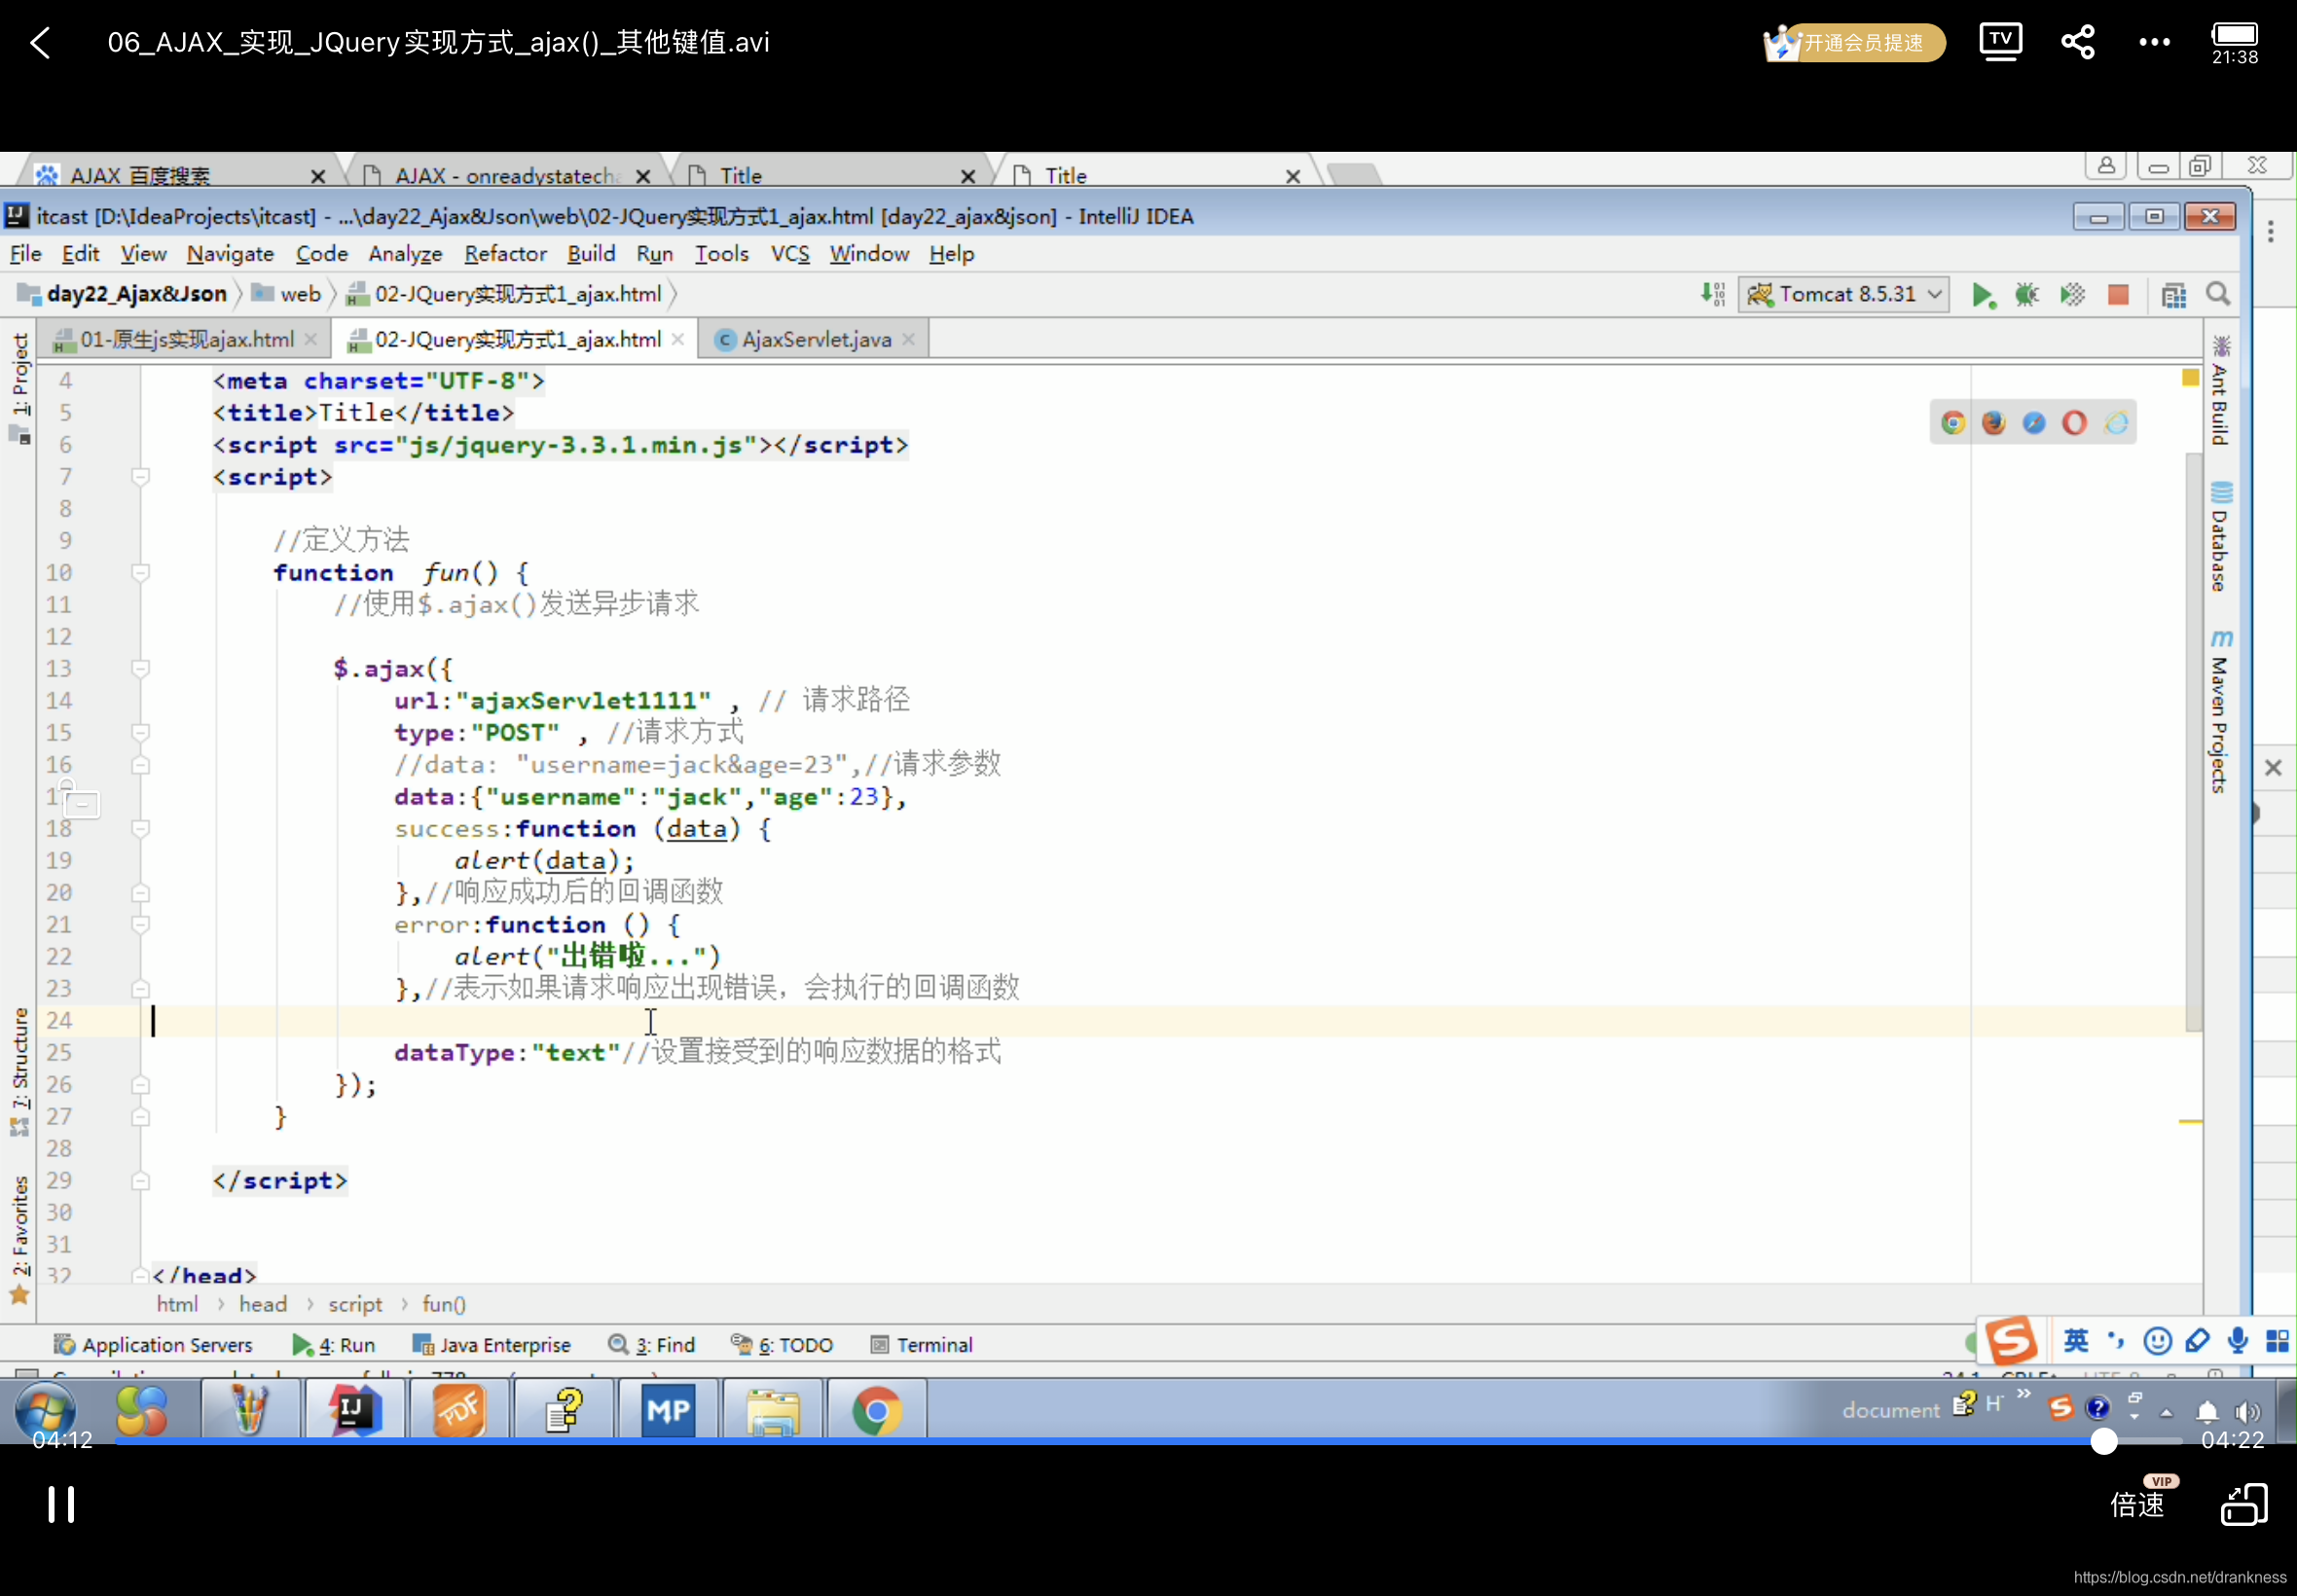Open the file explorer taskbar icon
This screenshot has height=1596, width=2297.
point(771,1410)
